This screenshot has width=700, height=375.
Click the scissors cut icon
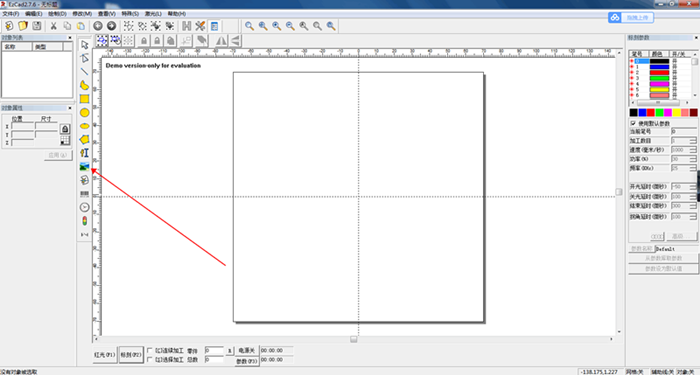click(54, 26)
